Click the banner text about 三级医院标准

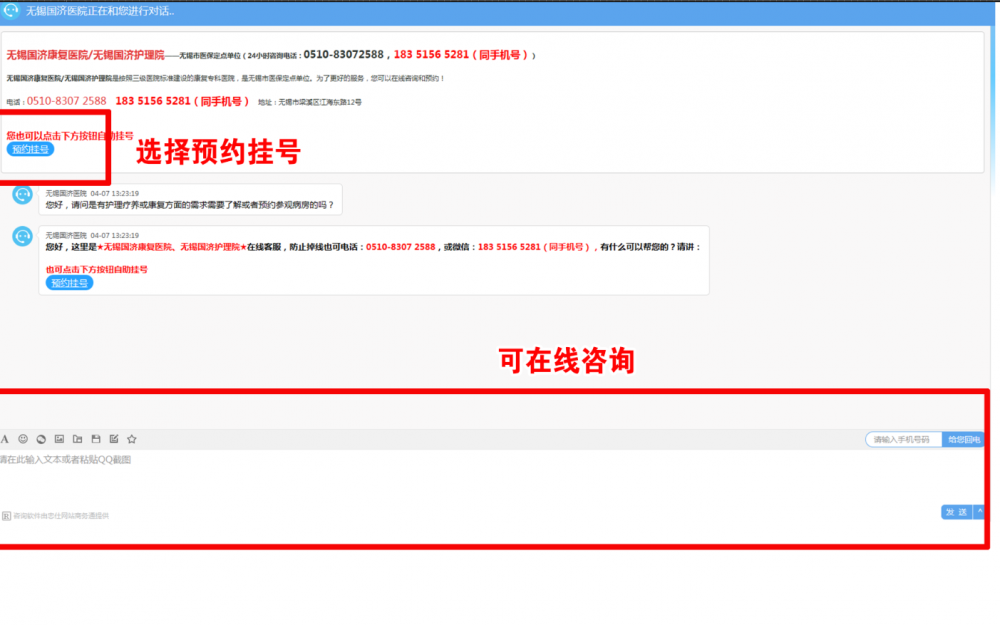coord(226,78)
